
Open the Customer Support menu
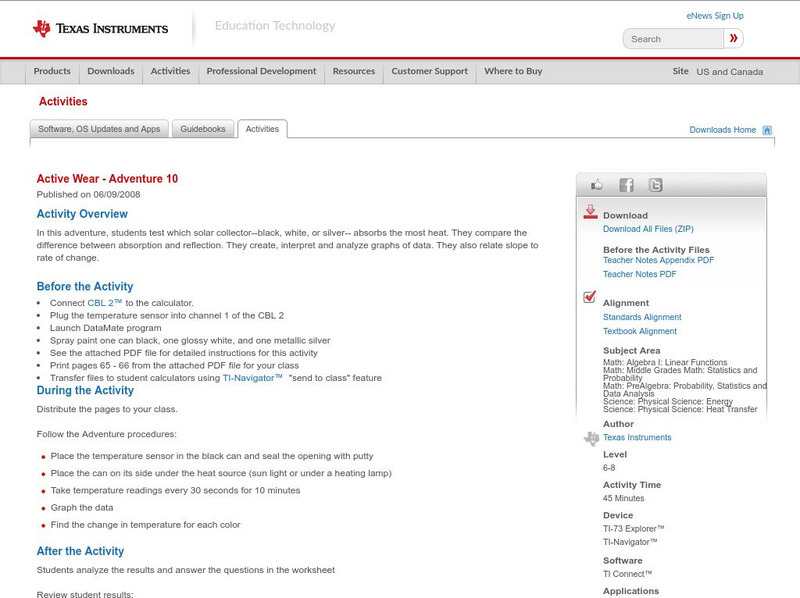tap(428, 71)
